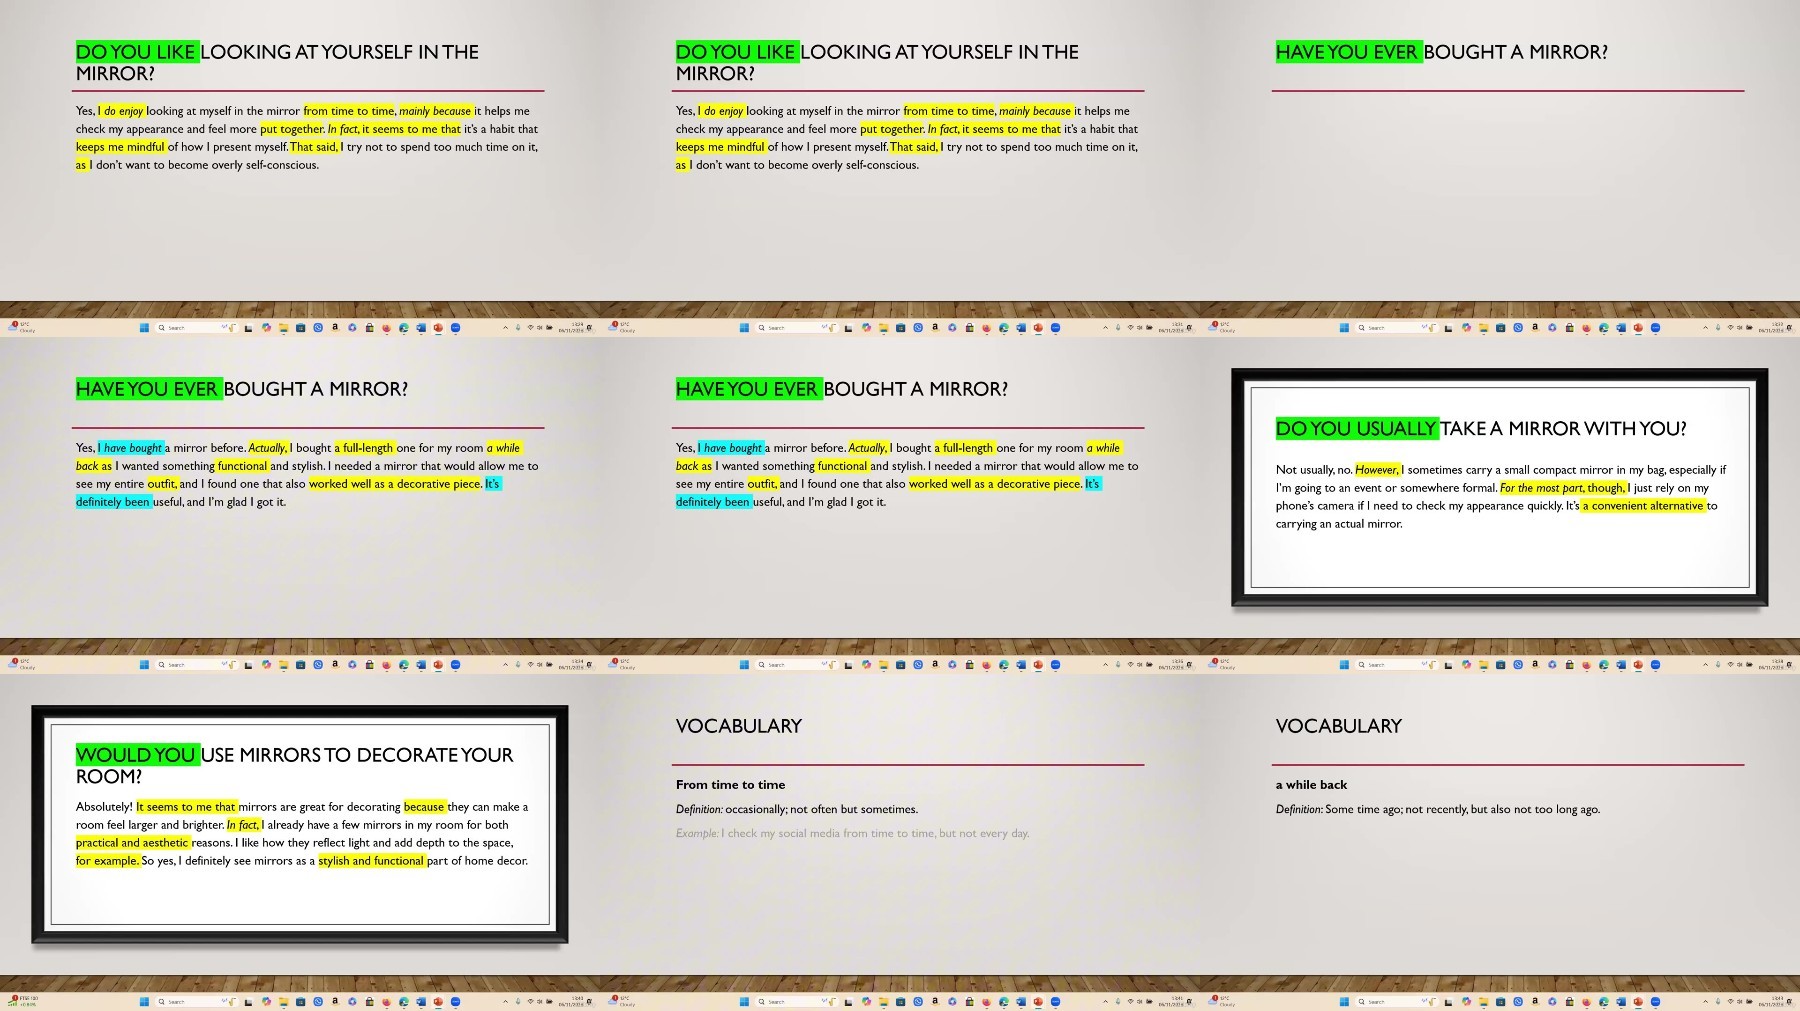Click definition 'occasionally; not often but sometimes.'
Image resolution: width=1800 pixels, height=1011 pixels.
(x=821, y=809)
